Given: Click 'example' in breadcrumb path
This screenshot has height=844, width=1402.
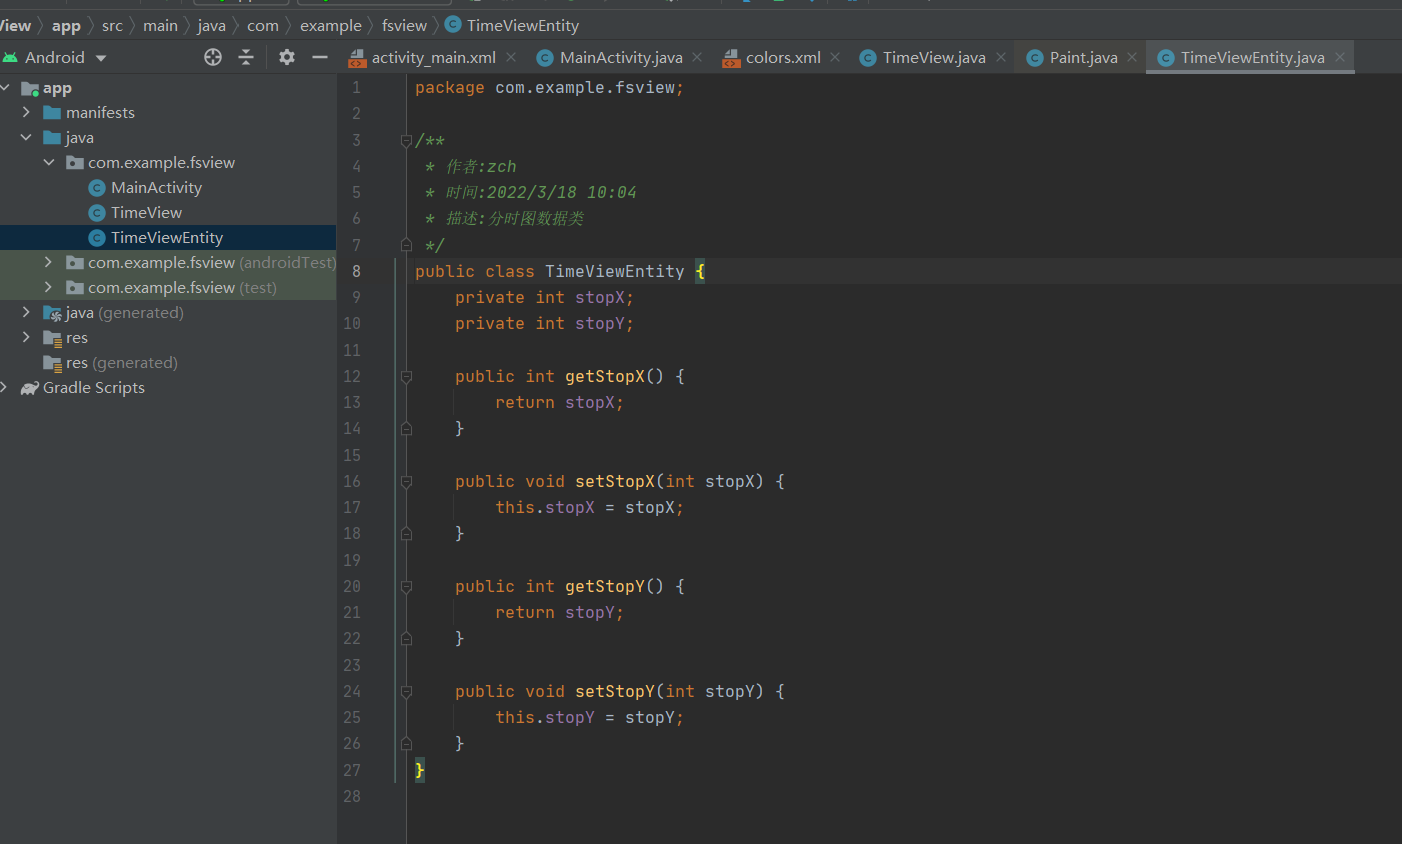Looking at the screenshot, I should (331, 26).
